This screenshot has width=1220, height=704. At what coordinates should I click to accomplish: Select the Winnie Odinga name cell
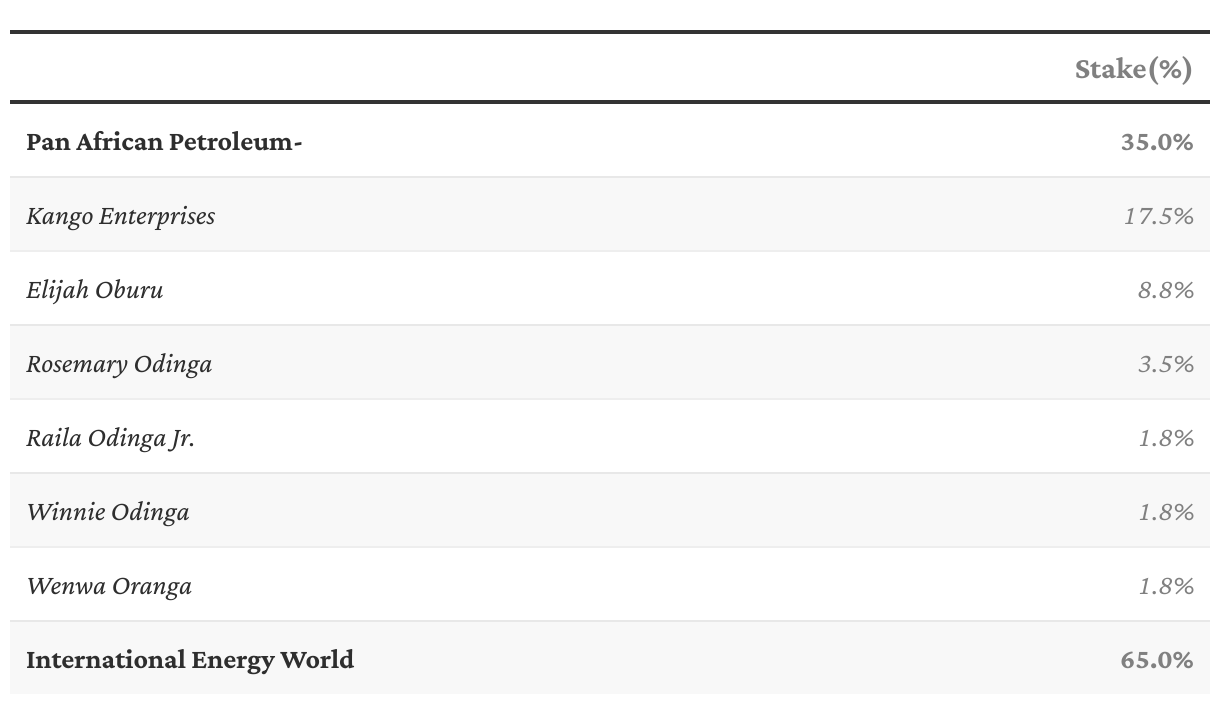(x=108, y=512)
